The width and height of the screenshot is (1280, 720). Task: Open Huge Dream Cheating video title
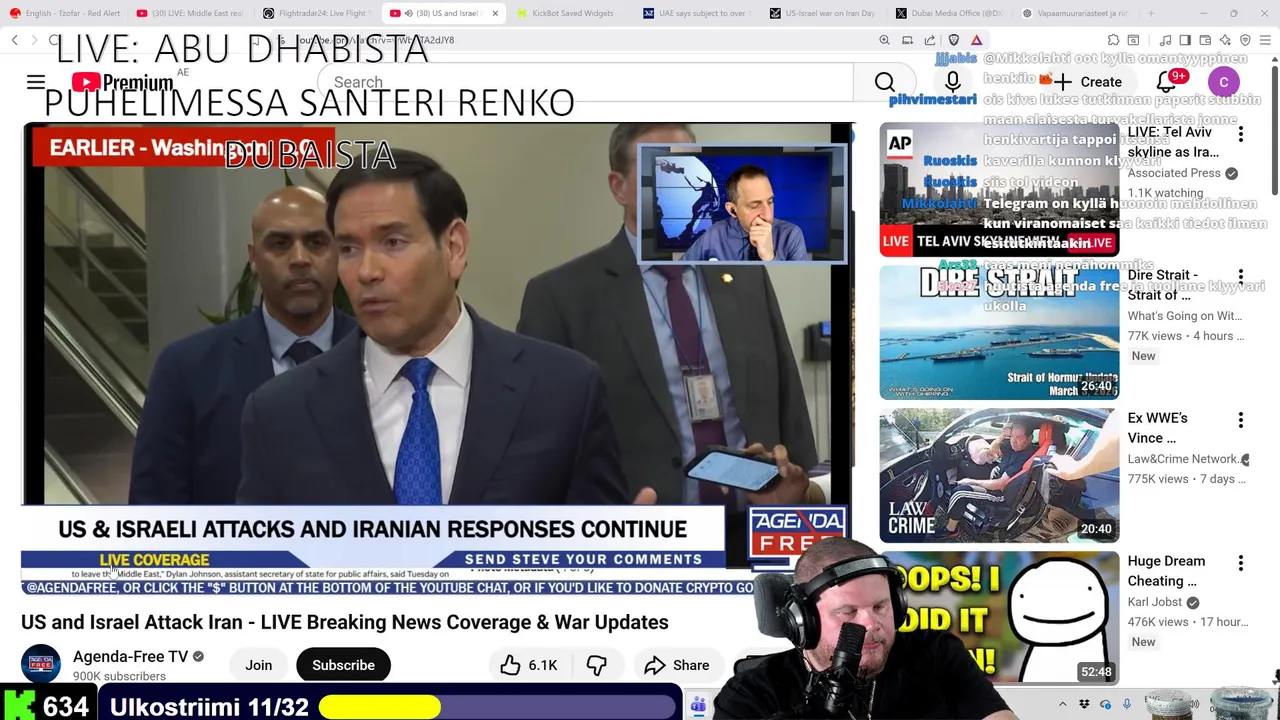click(1166, 571)
